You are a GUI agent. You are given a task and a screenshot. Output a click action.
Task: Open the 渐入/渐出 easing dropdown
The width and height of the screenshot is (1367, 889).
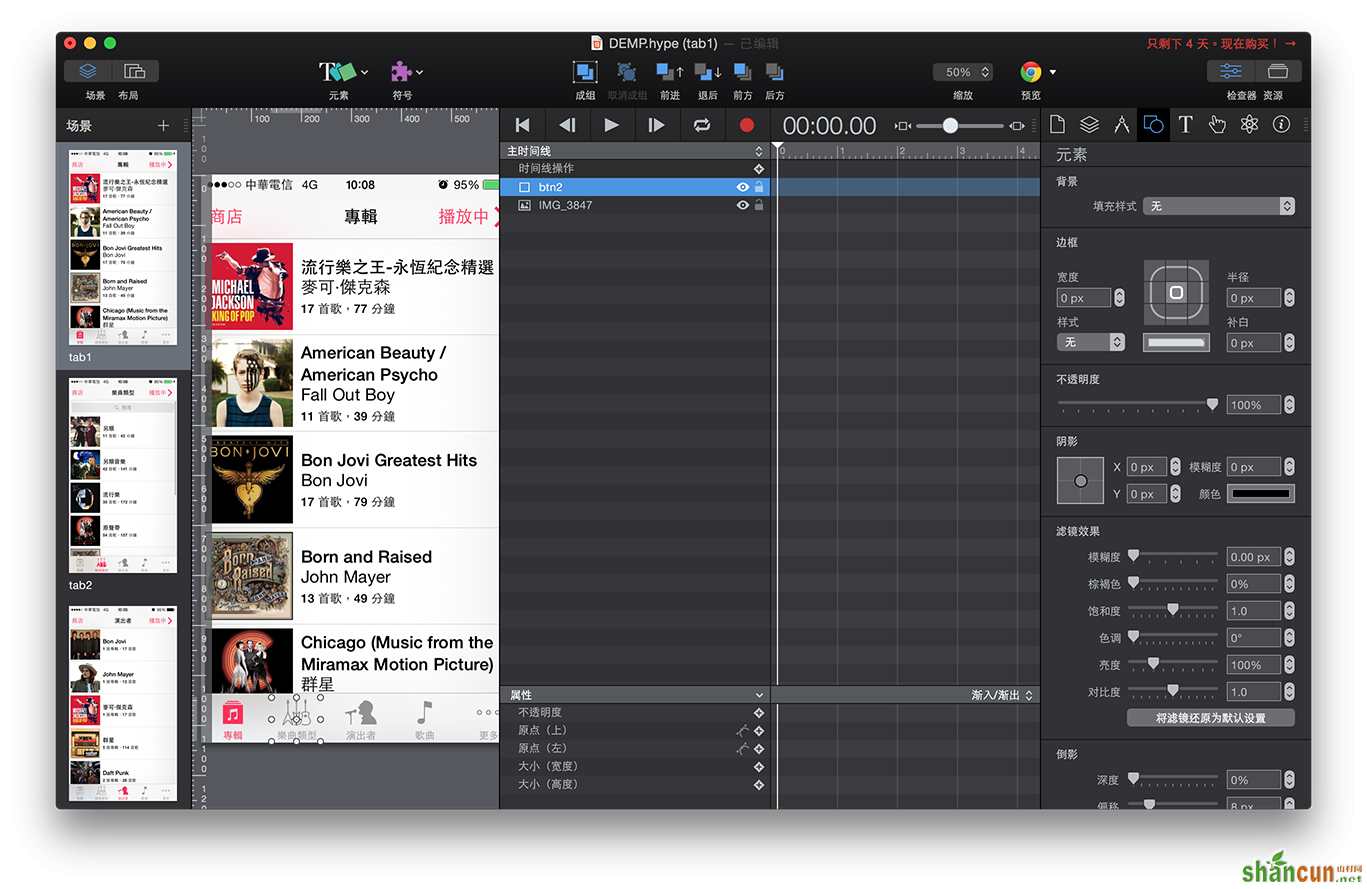1001,695
